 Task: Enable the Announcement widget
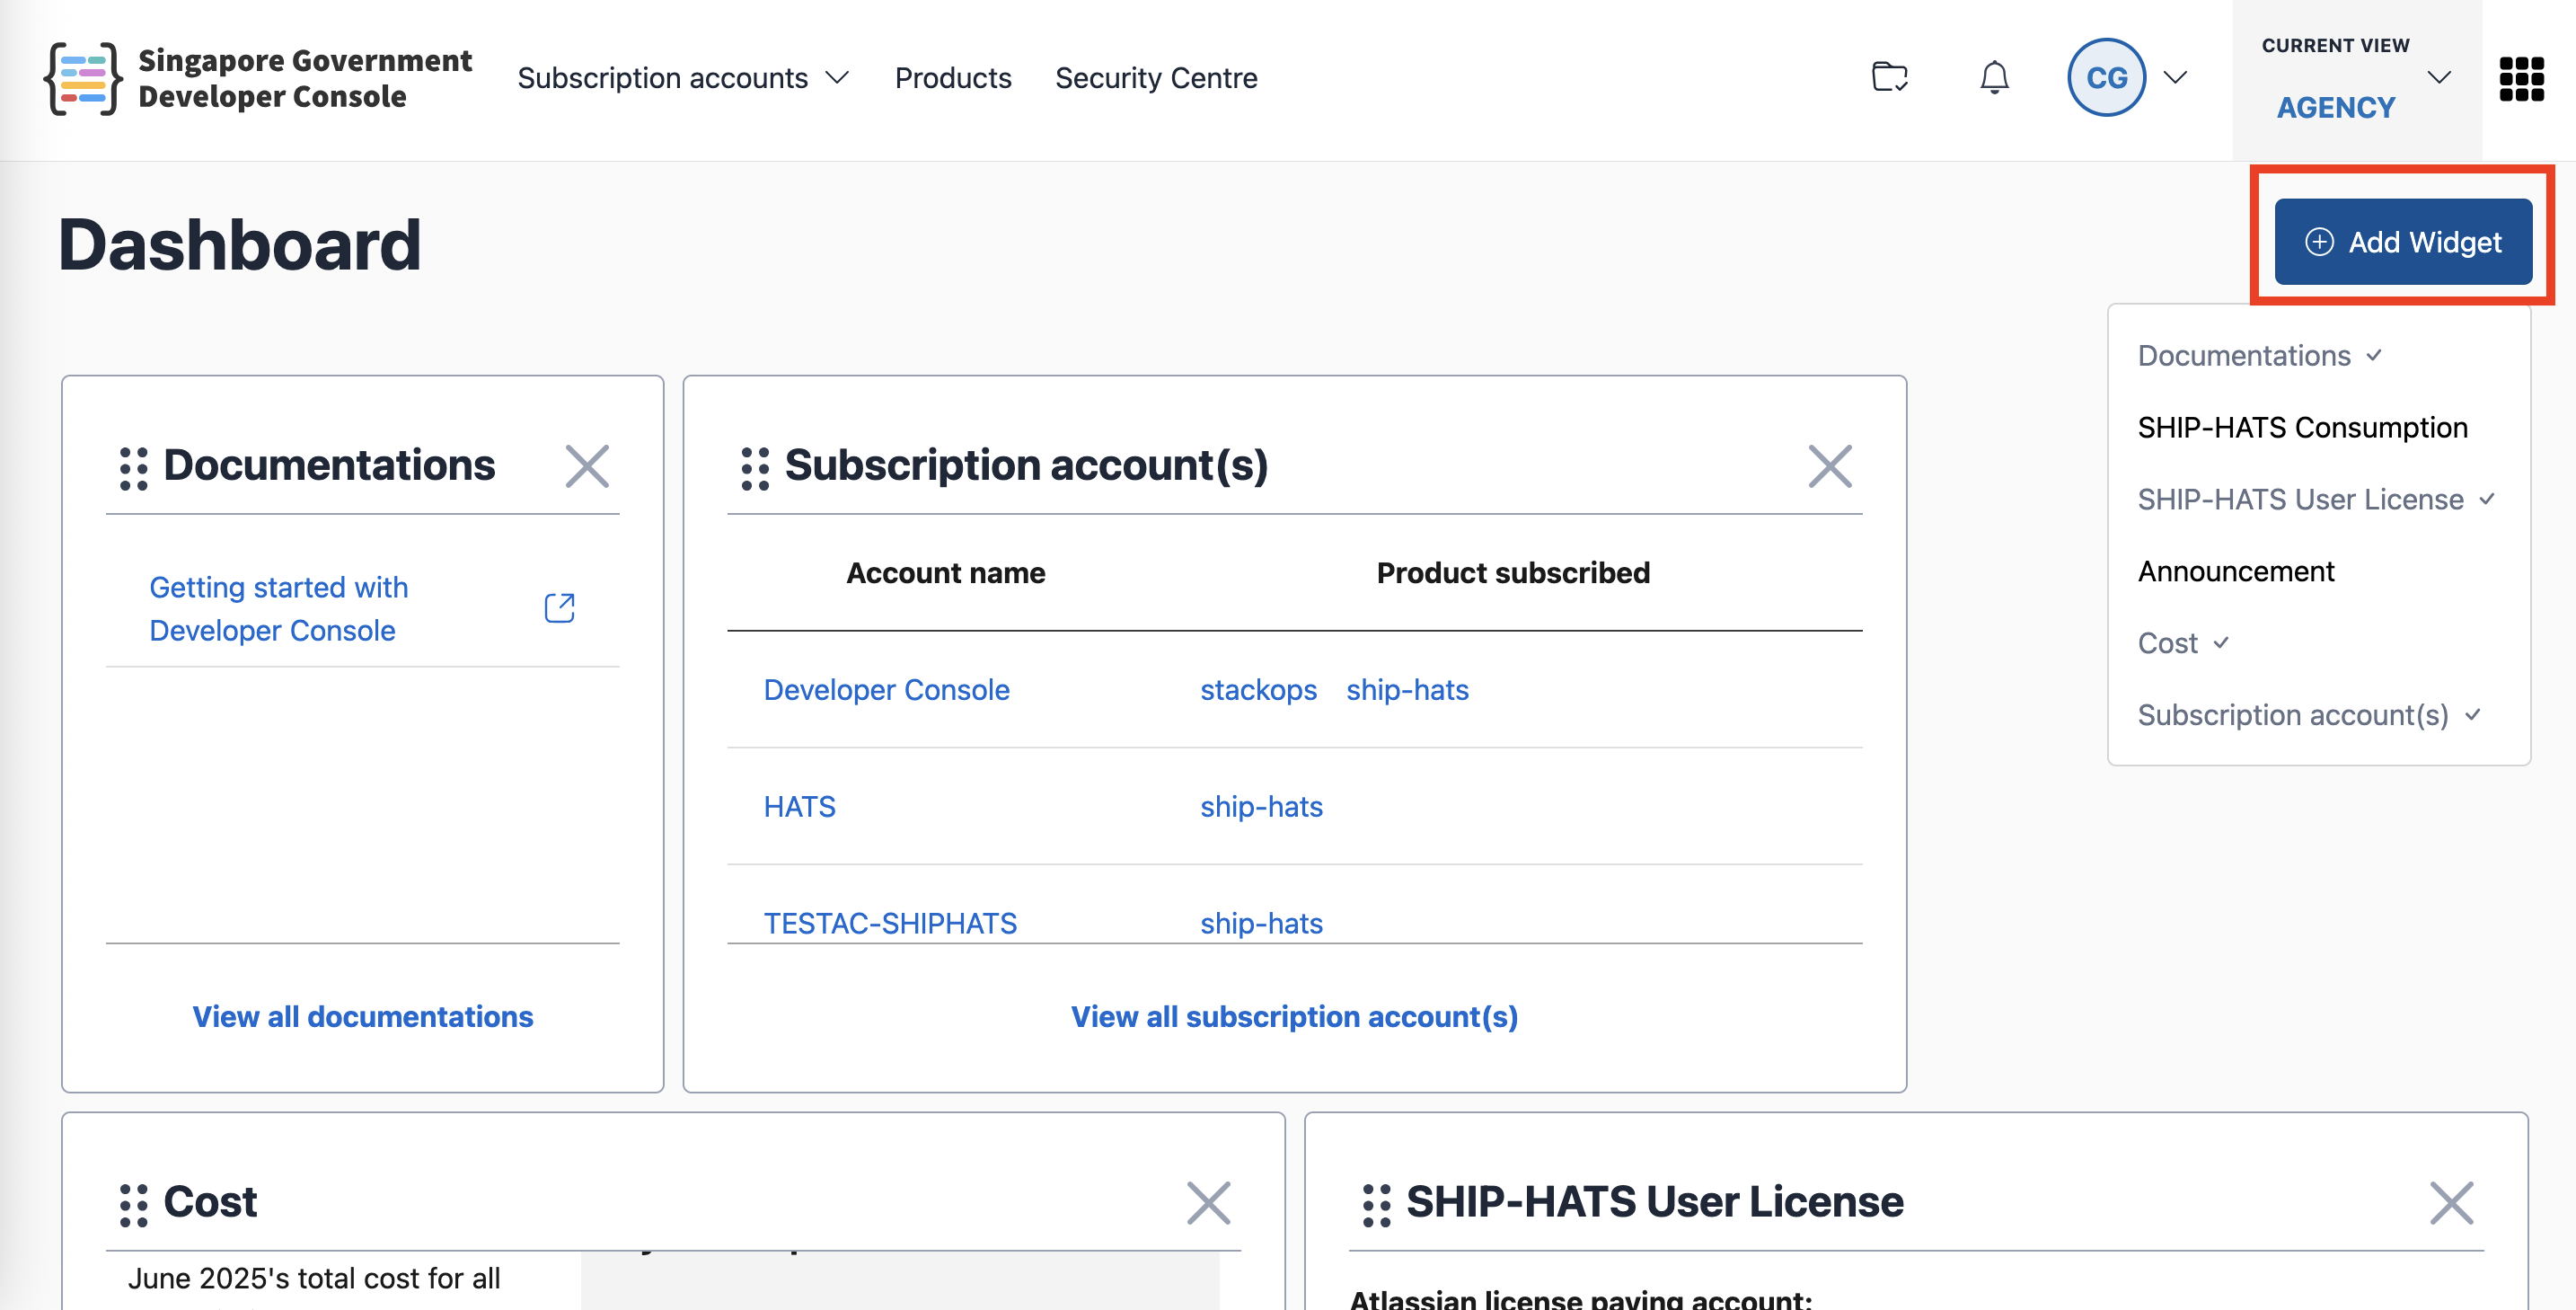pos(2235,571)
